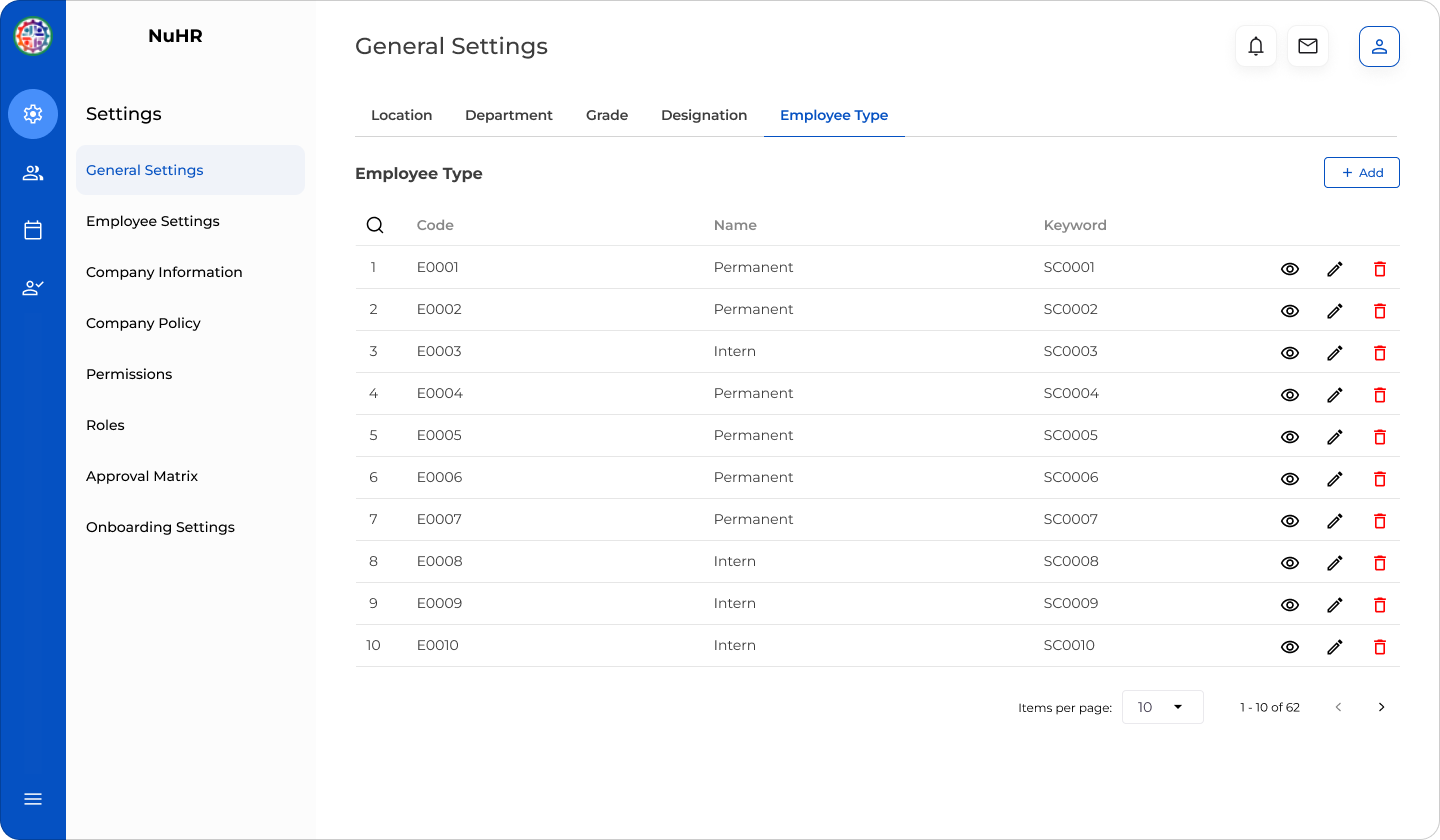1440x840 pixels.
Task: Open Company Policy settings
Action: click(x=143, y=323)
